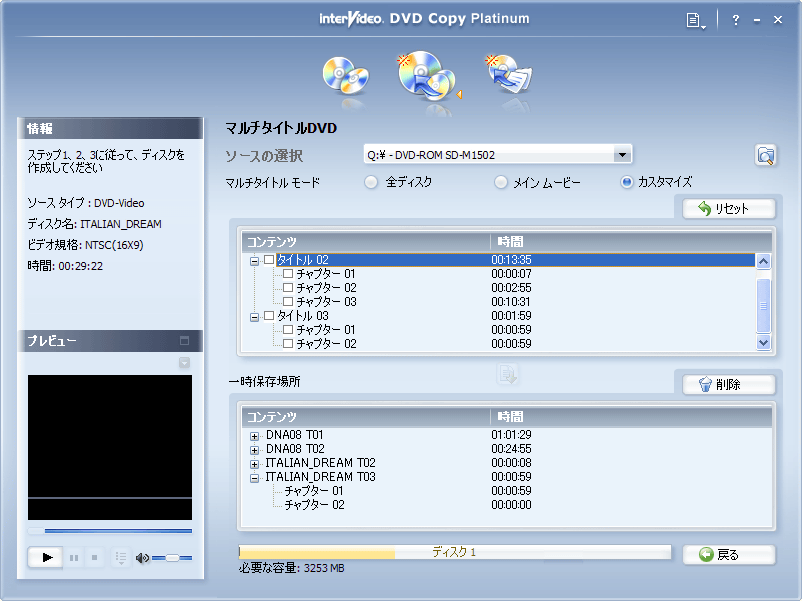Expand DNA08 T02 in temporary storage
This screenshot has width=802, height=601.
click(x=254, y=450)
